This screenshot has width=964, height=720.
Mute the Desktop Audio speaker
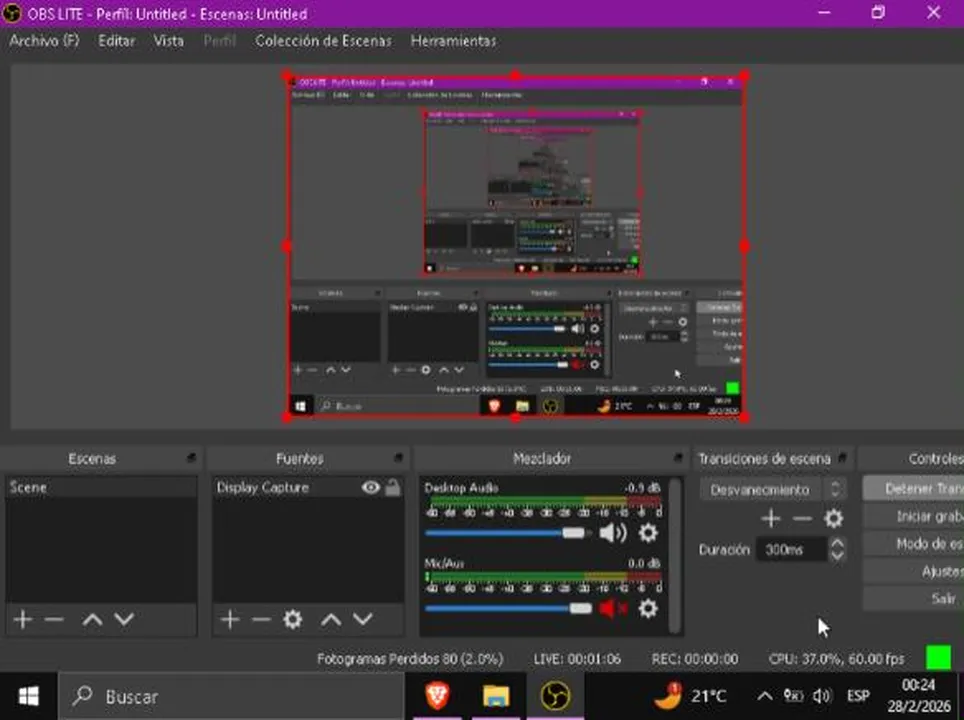pos(613,532)
